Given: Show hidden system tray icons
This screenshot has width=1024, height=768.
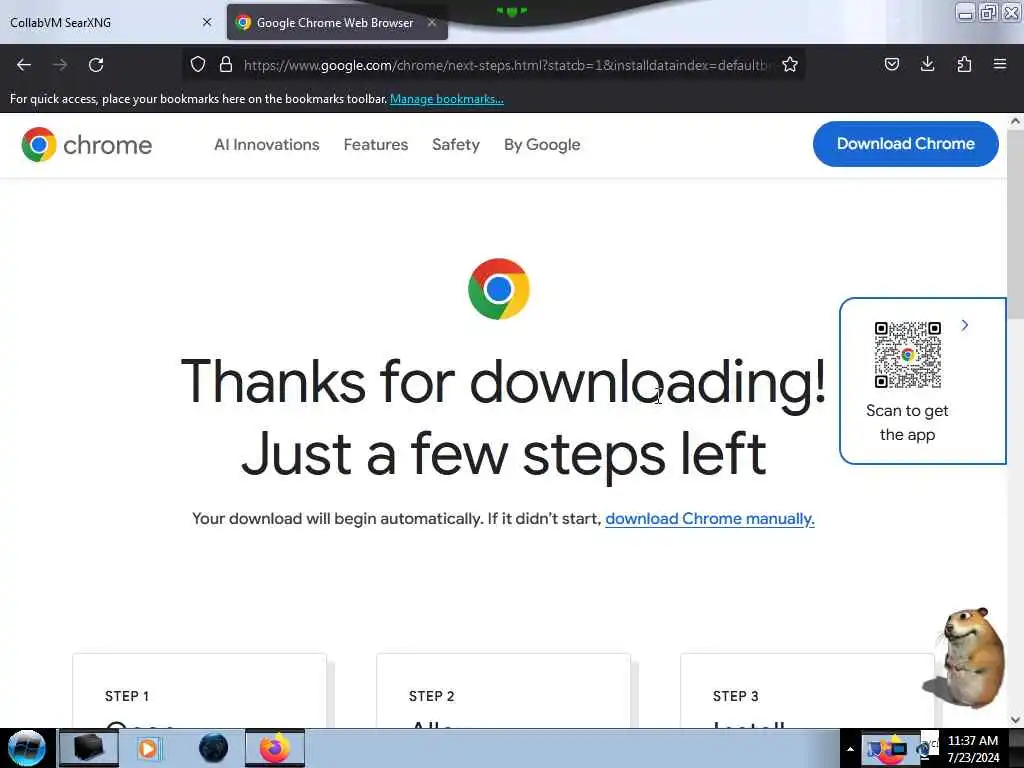Looking at the screenshot, I should (850, 749).
